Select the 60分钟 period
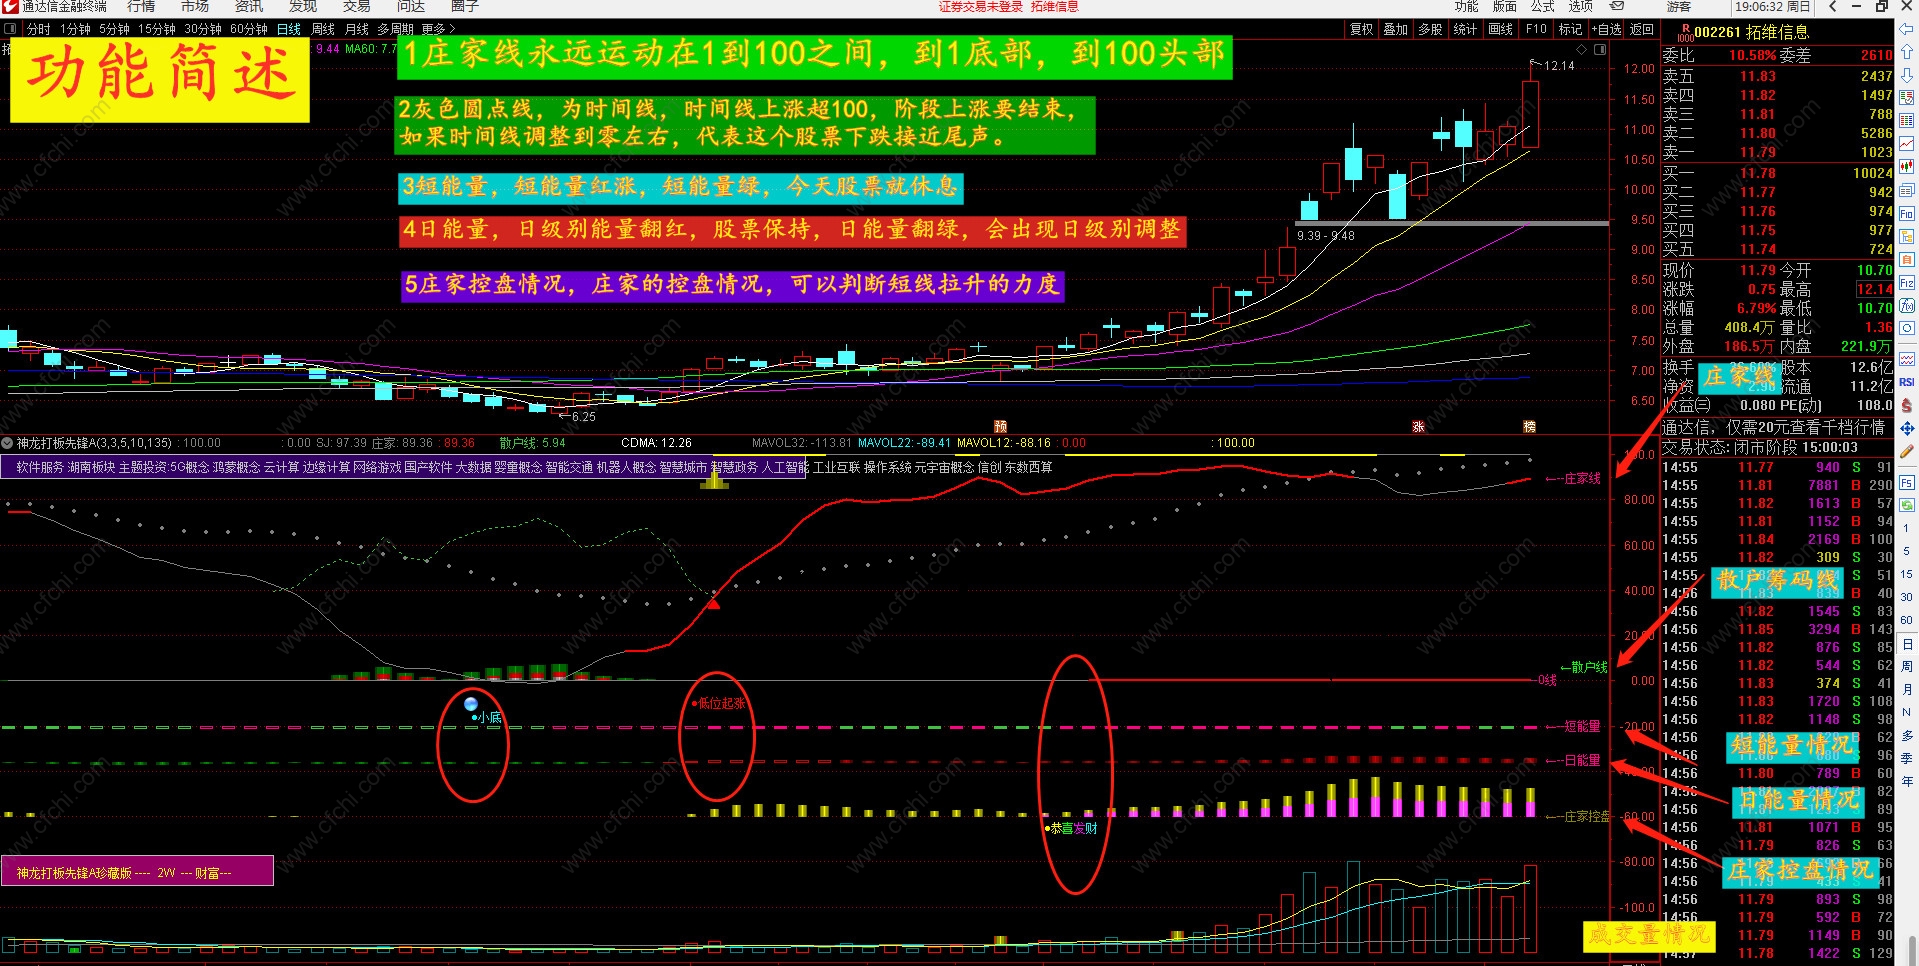Viewport: 1919px width, 966px height. pos(249,29)
